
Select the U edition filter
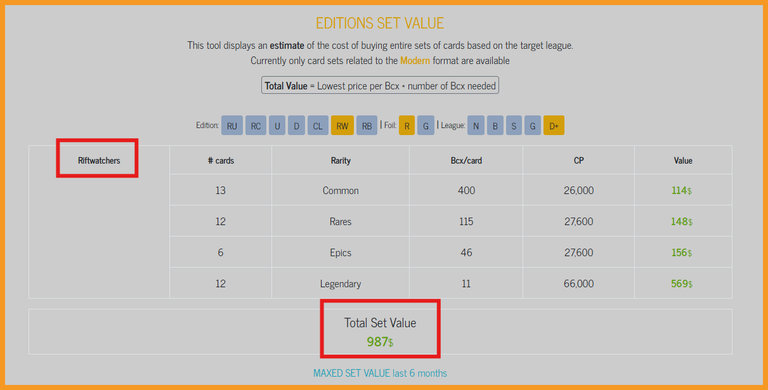tap(277, 125)
